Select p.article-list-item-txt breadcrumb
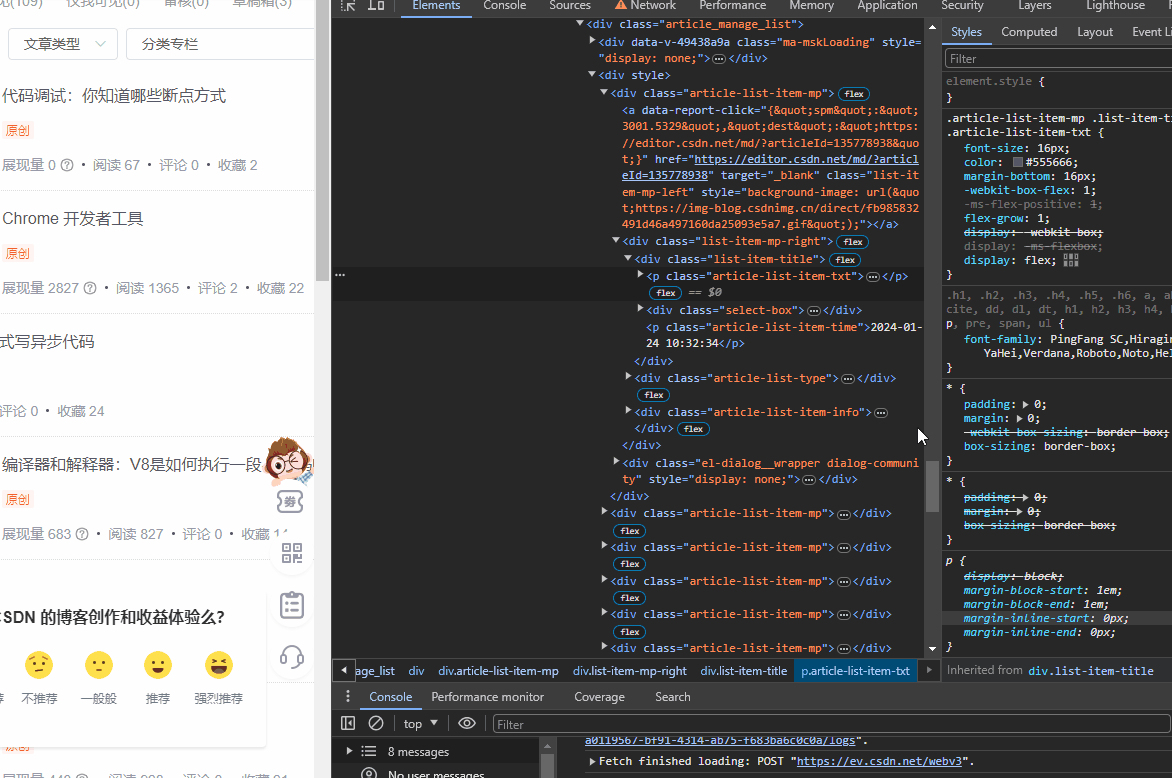The width and height of the screenshot is (1172, 778). (x=855, y=671)
